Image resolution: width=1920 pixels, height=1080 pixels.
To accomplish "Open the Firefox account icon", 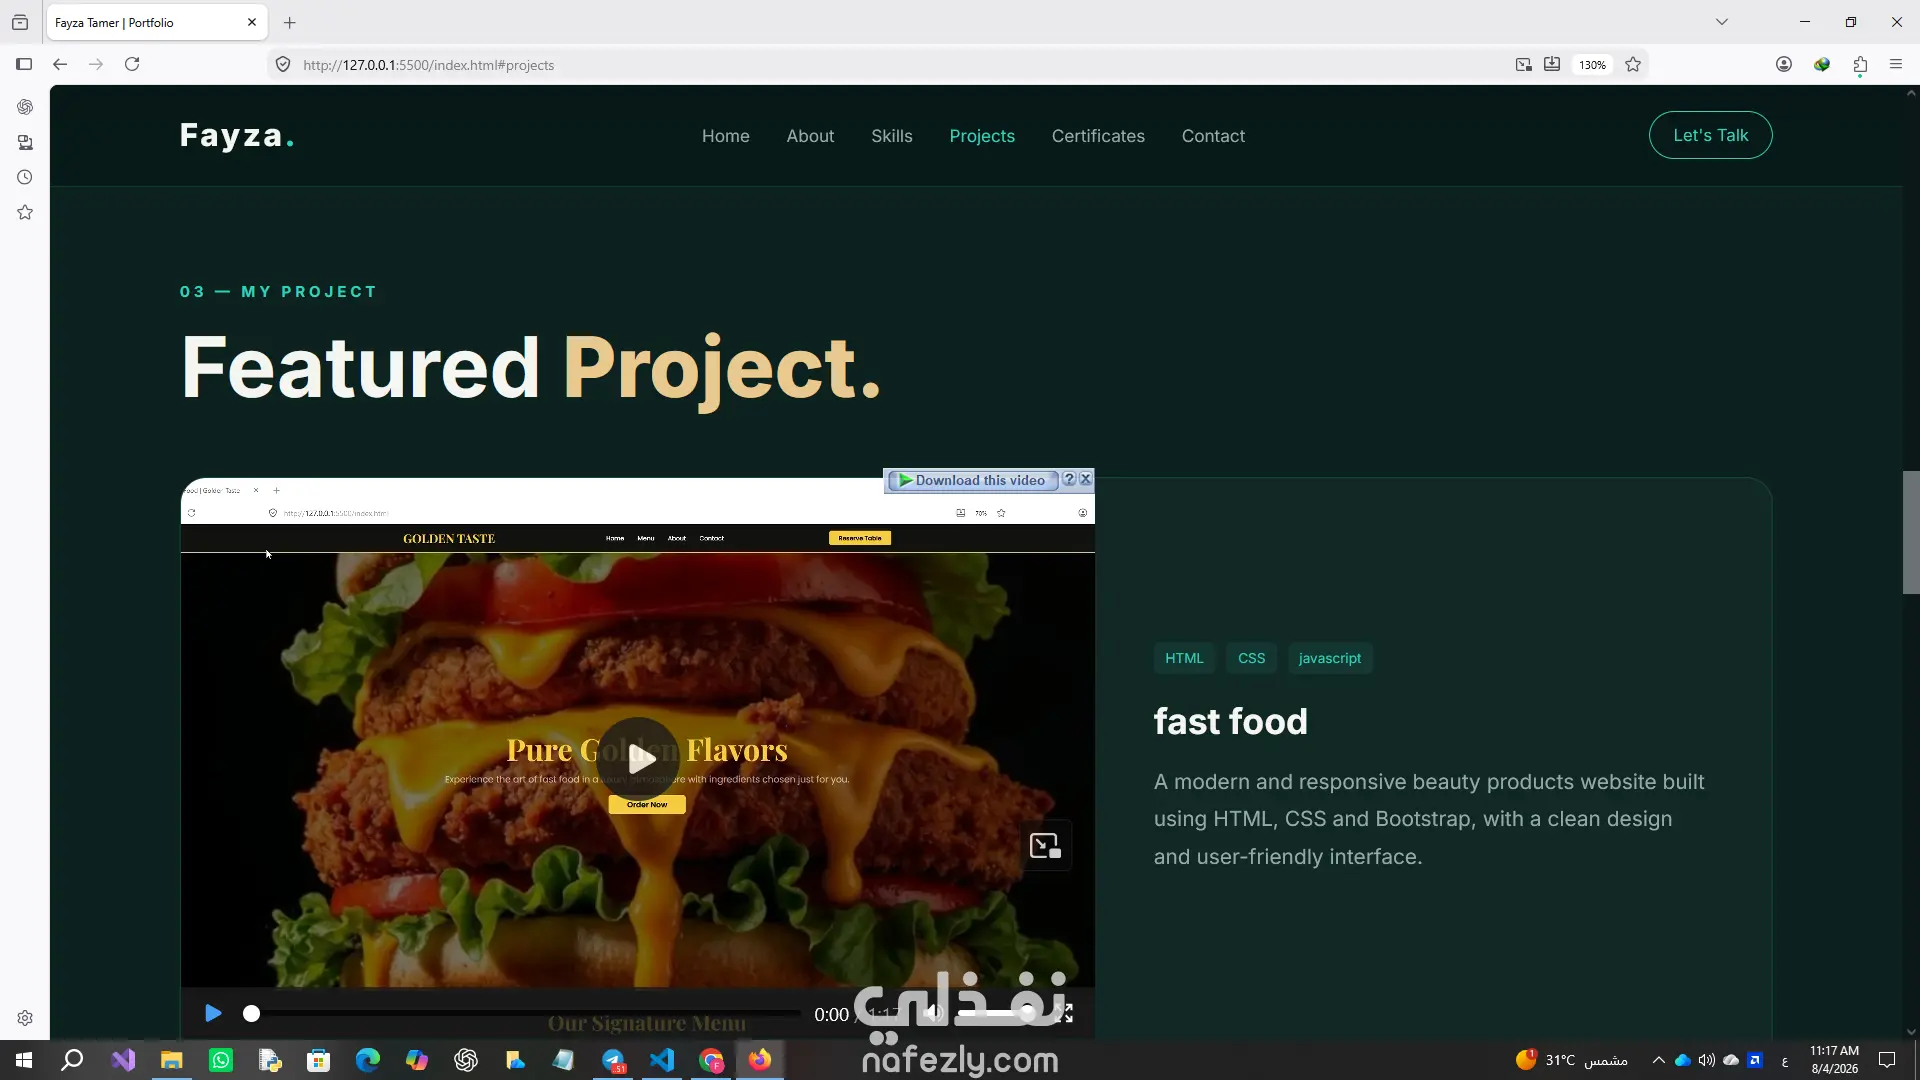I will 1784,64.
